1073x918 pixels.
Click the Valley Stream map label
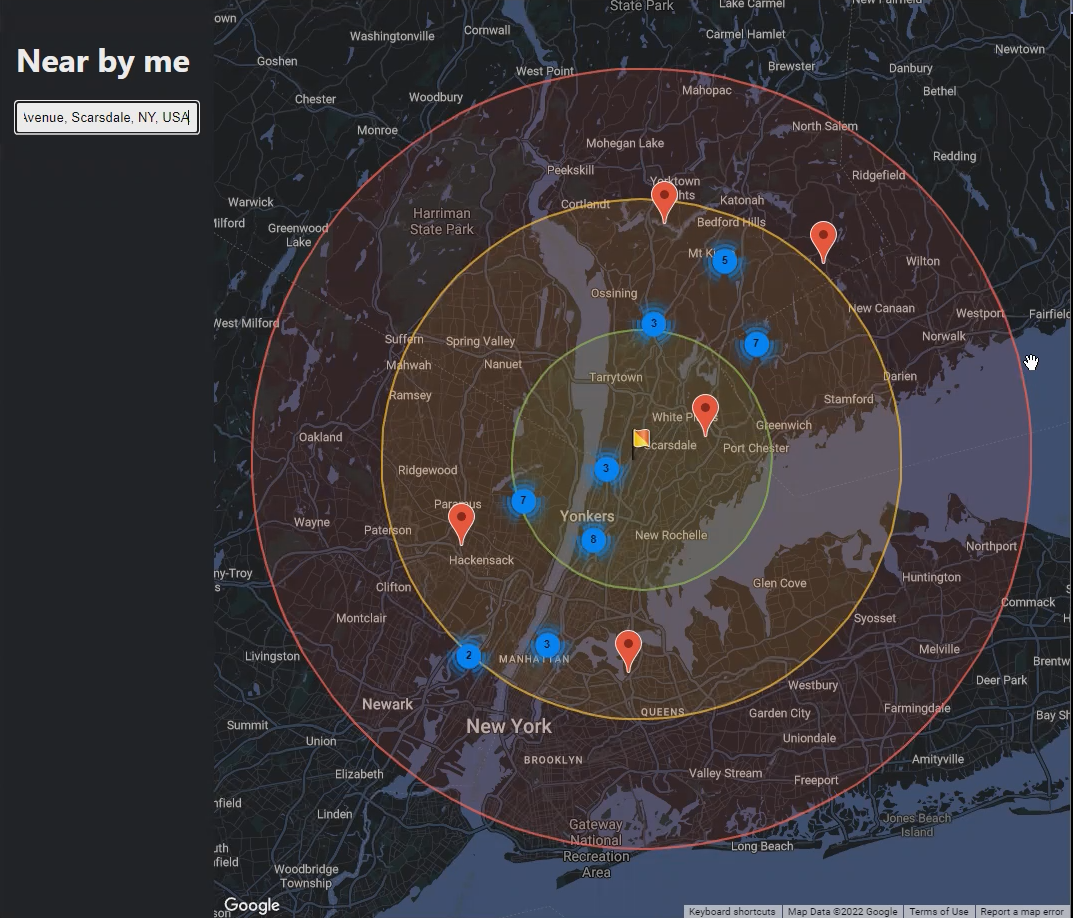(725, 773)
